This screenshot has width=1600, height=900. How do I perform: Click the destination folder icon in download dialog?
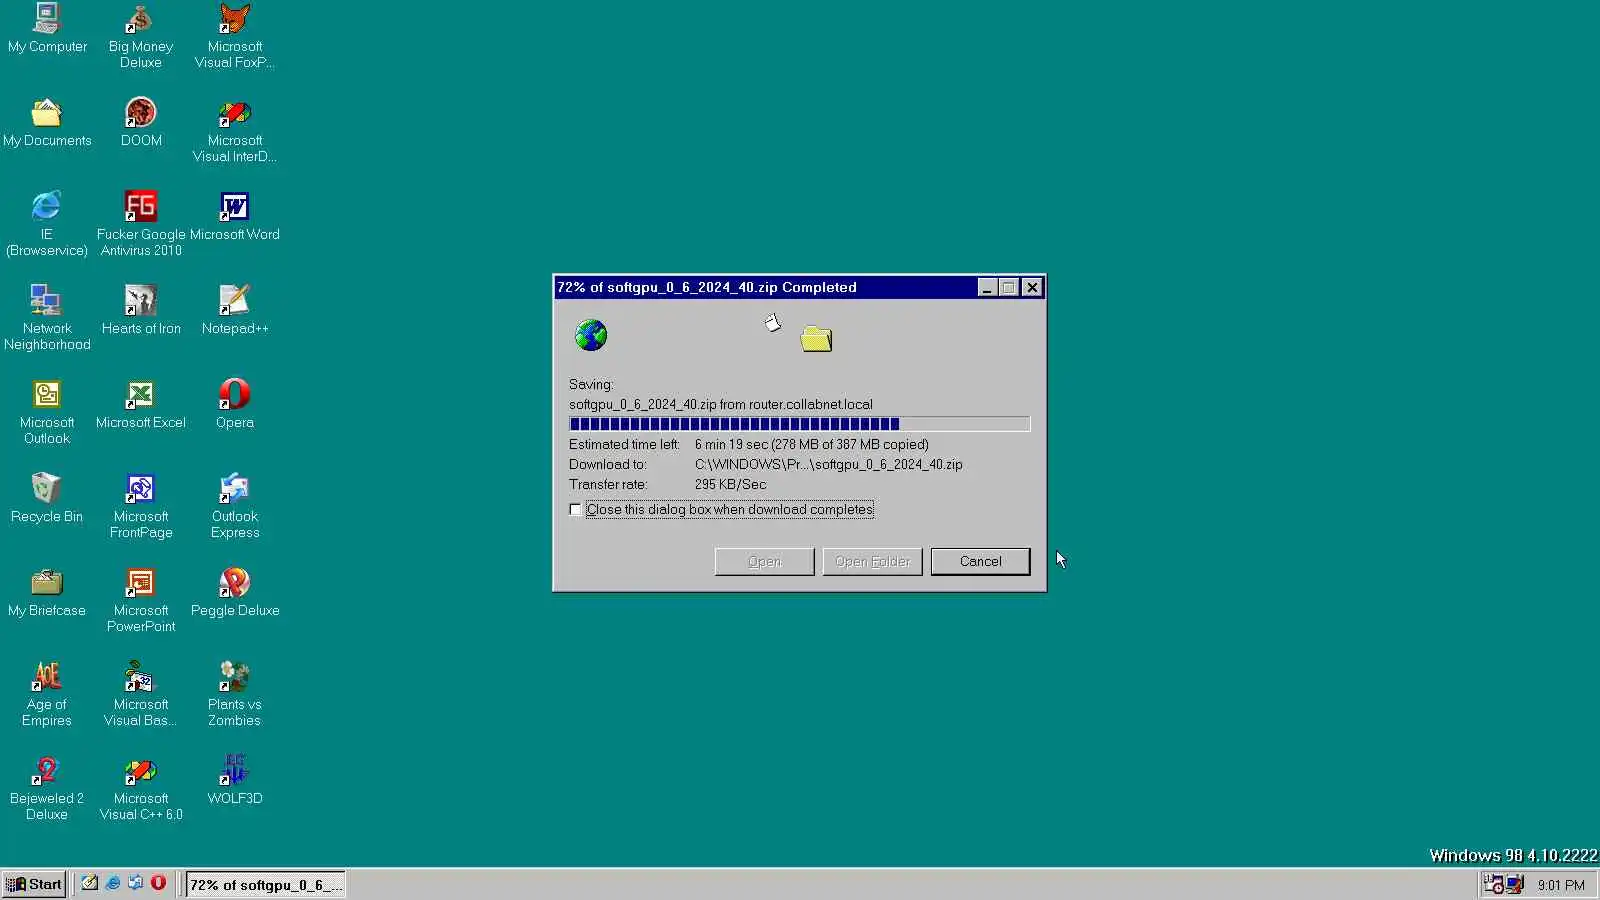click(x=816, y=339)
